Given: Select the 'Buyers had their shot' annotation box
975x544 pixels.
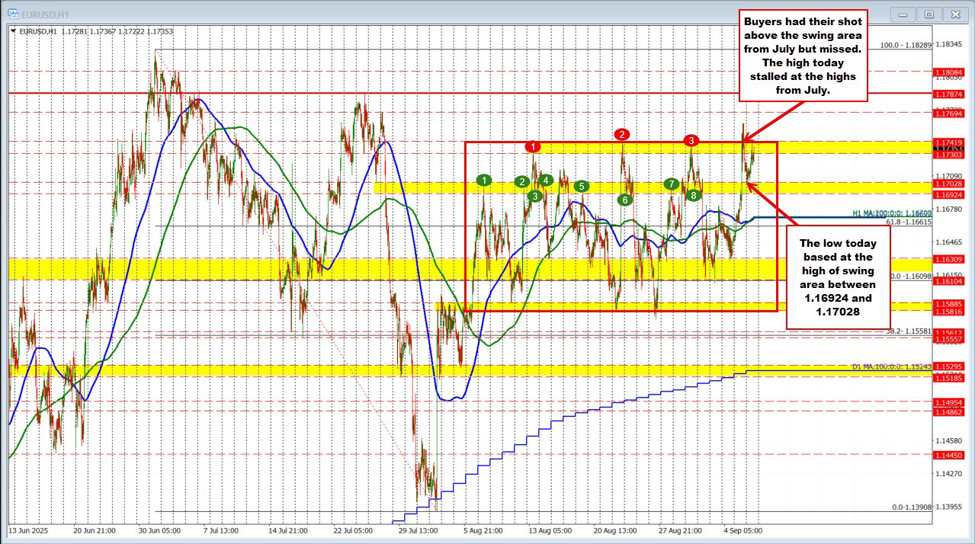Looking at the screenshot, I should coord(802,54).
